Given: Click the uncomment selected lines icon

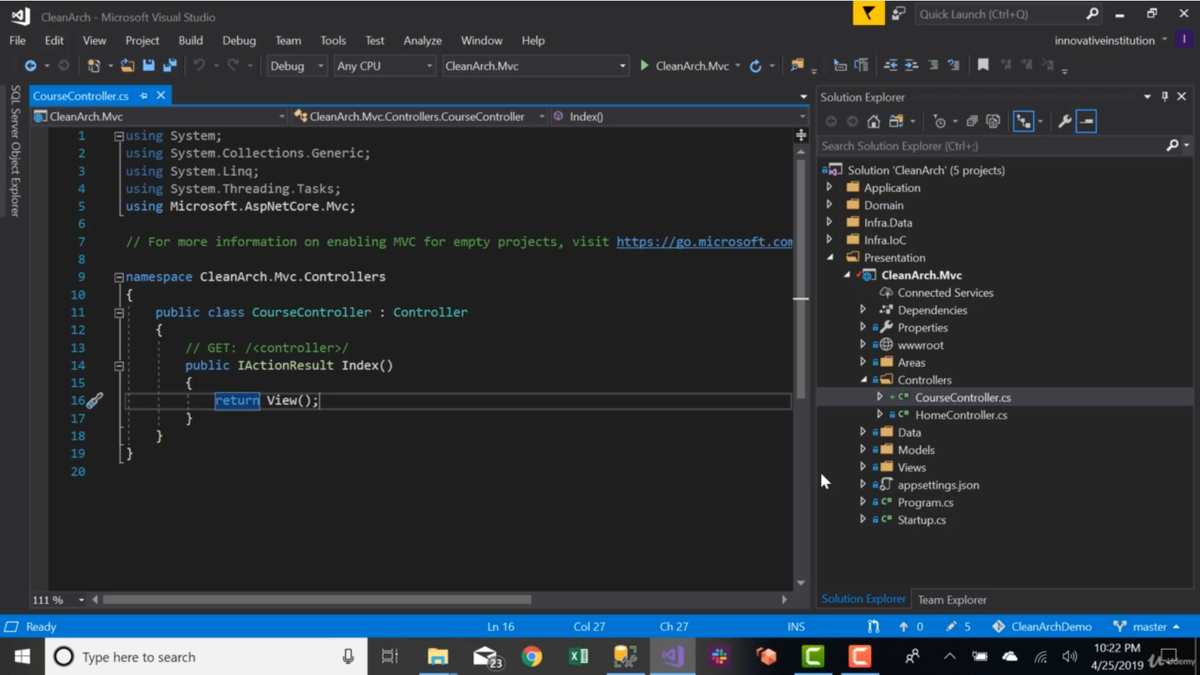Looking at the screenshot, I should (954, 66).
